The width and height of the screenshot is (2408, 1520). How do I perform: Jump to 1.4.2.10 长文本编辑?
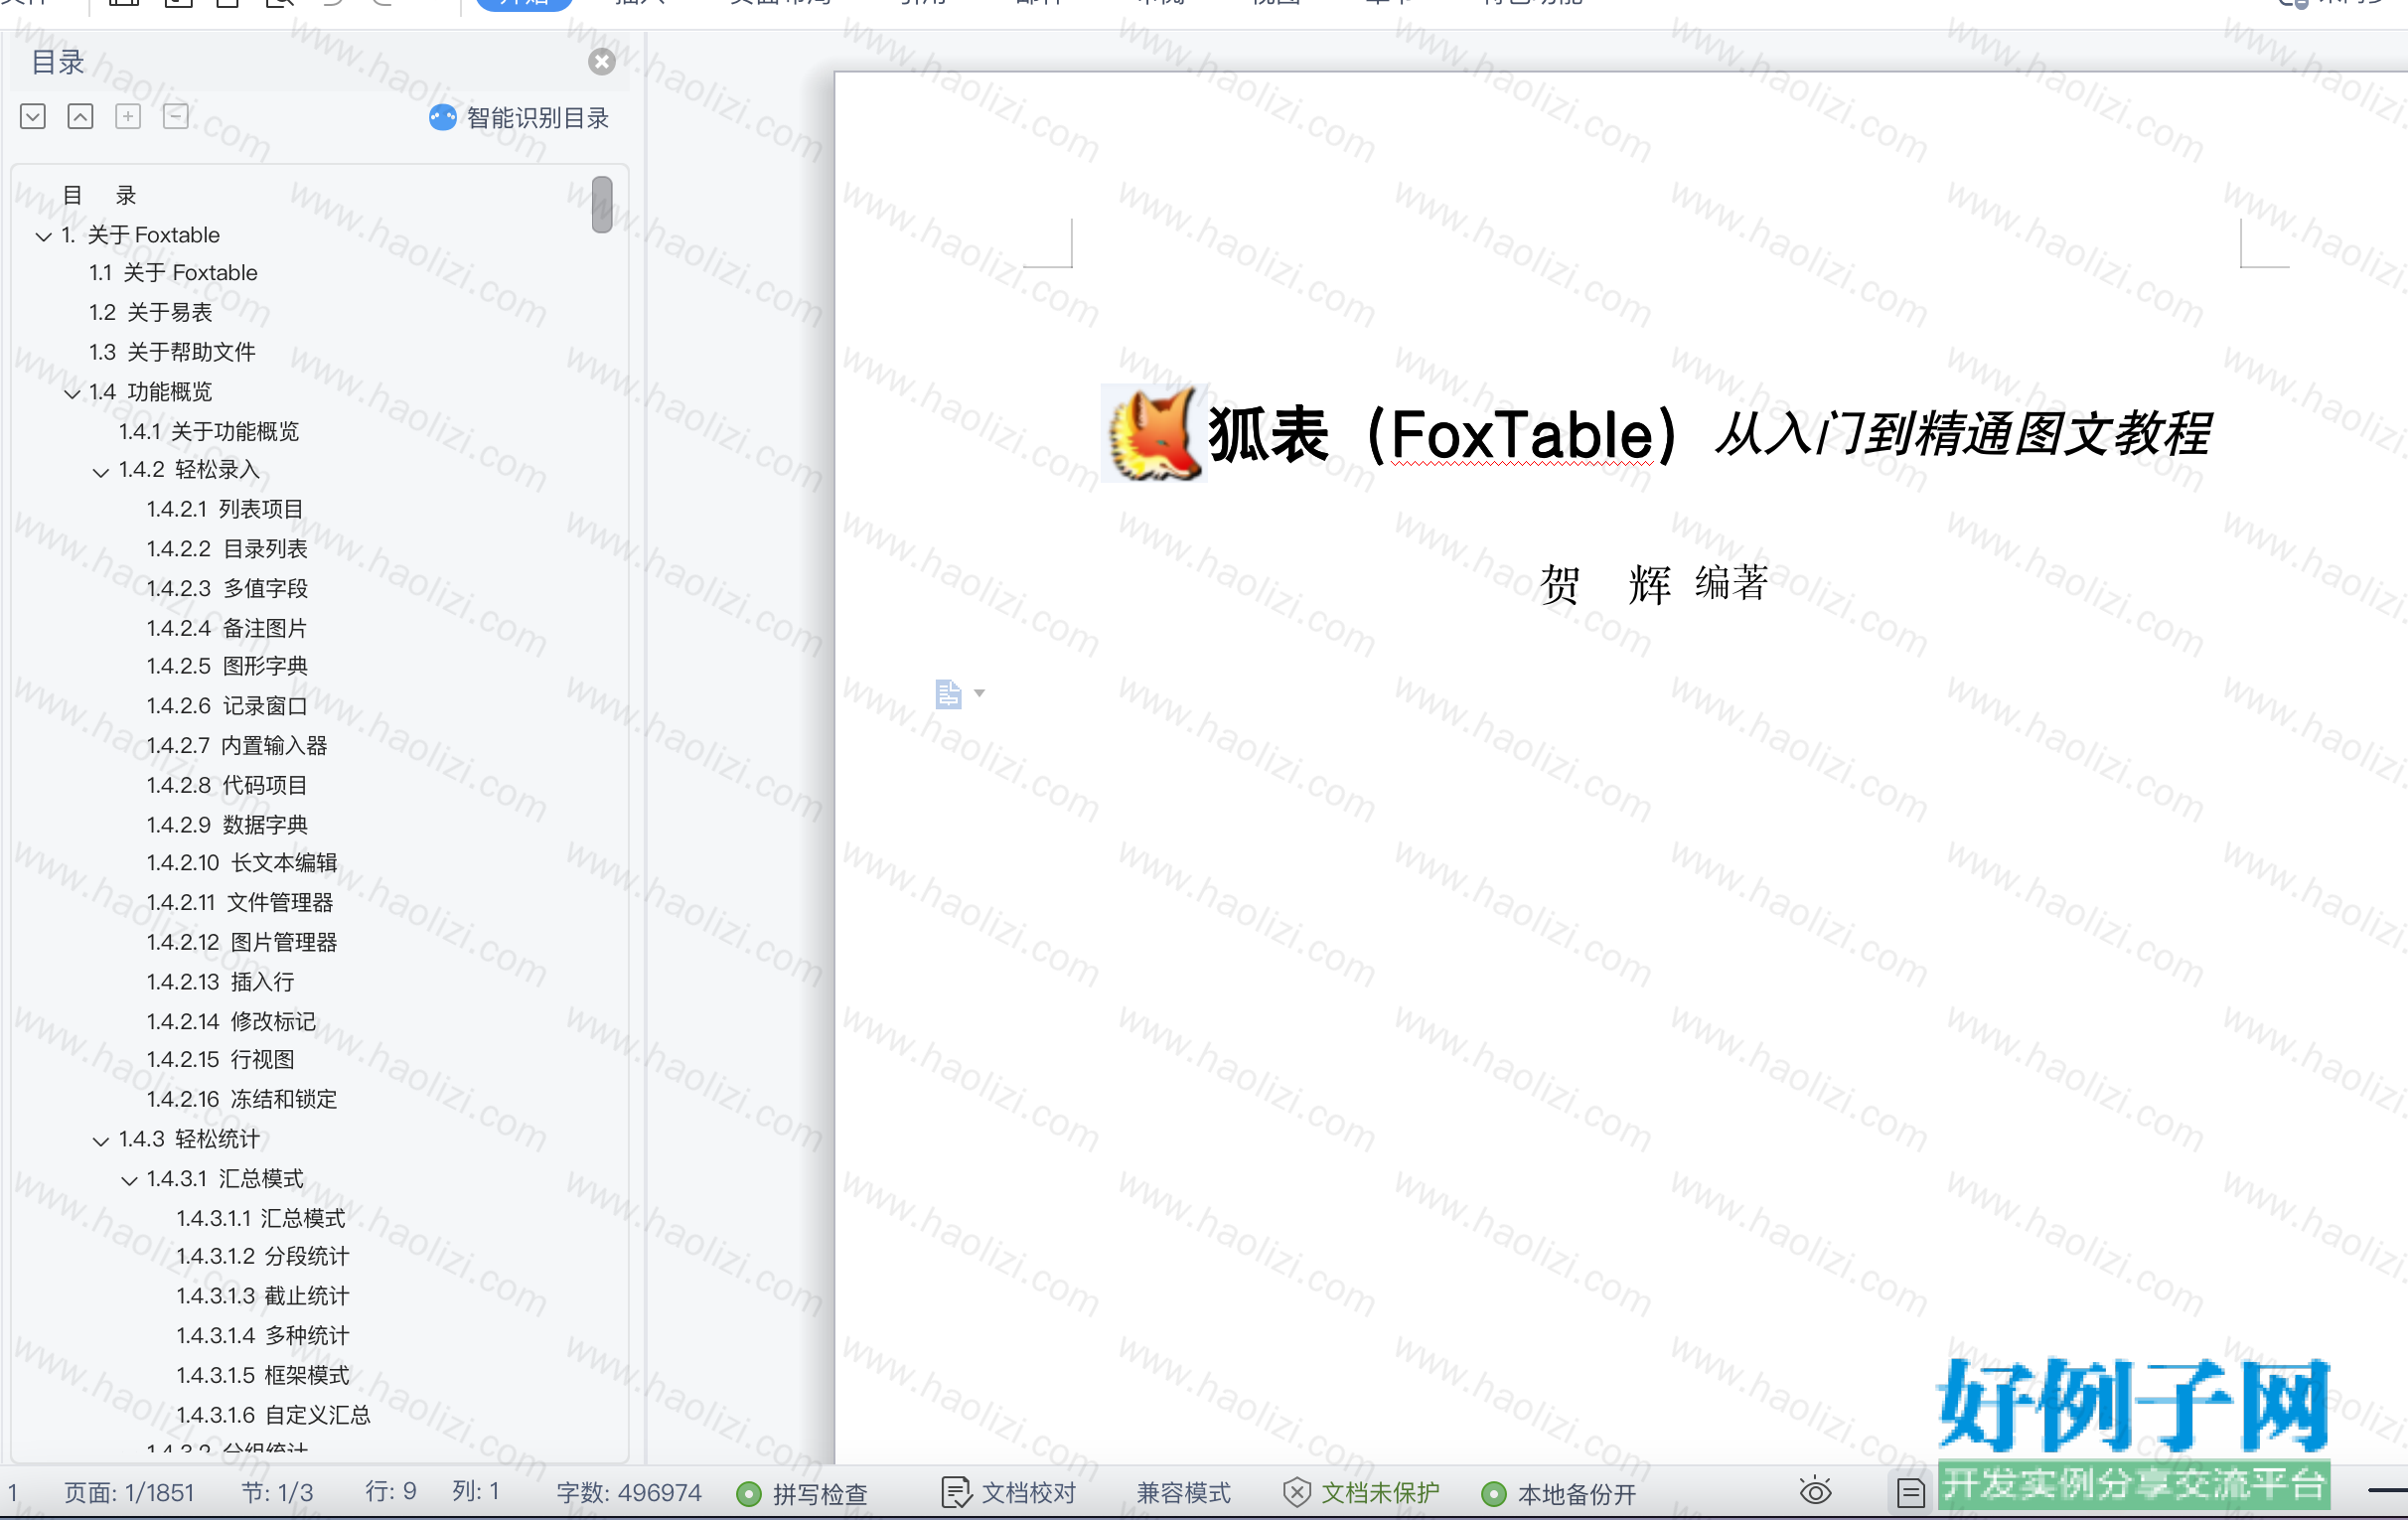[x=242, y=863]
